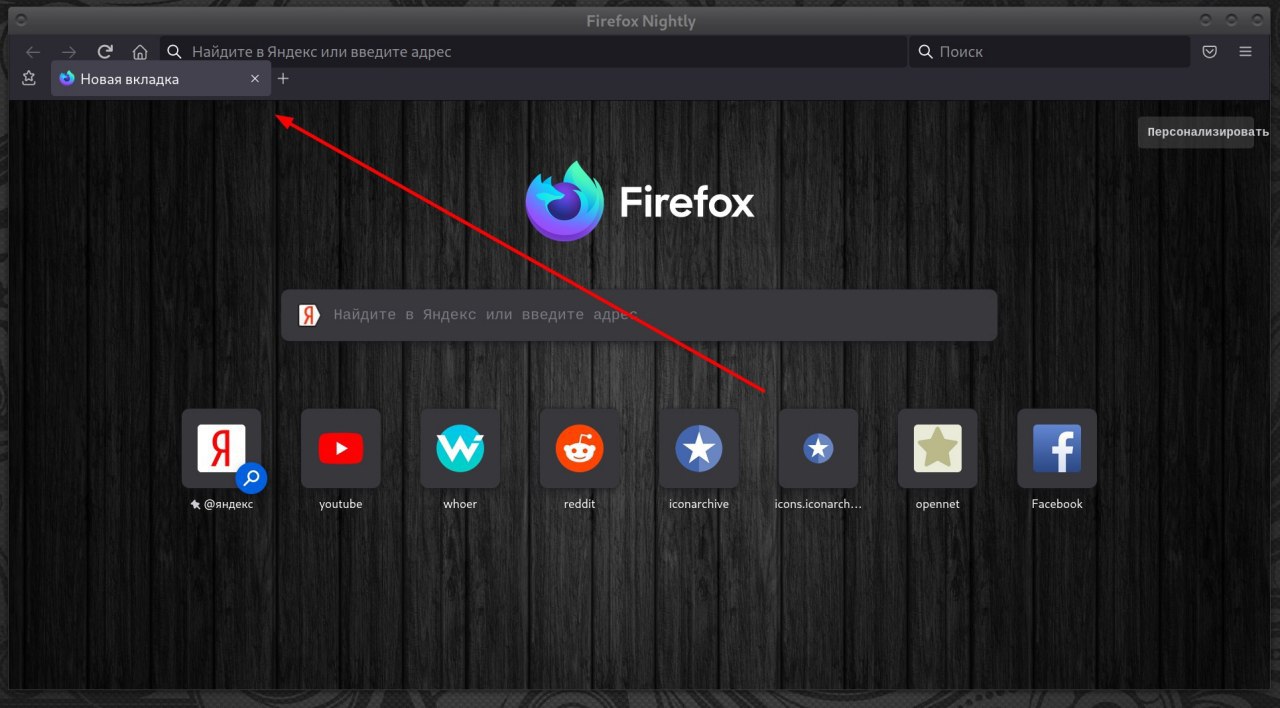This screenshot has width=1280, height=708.
Task: Click the magnifier icon in Поиск box
Action: 924,52
